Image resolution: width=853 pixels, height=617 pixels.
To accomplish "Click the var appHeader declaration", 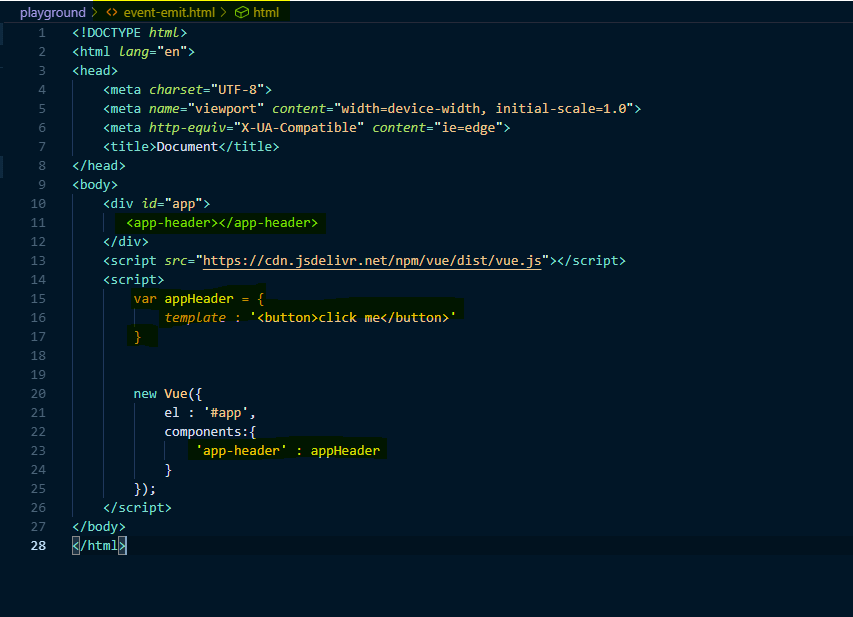I will pos(199,299).
